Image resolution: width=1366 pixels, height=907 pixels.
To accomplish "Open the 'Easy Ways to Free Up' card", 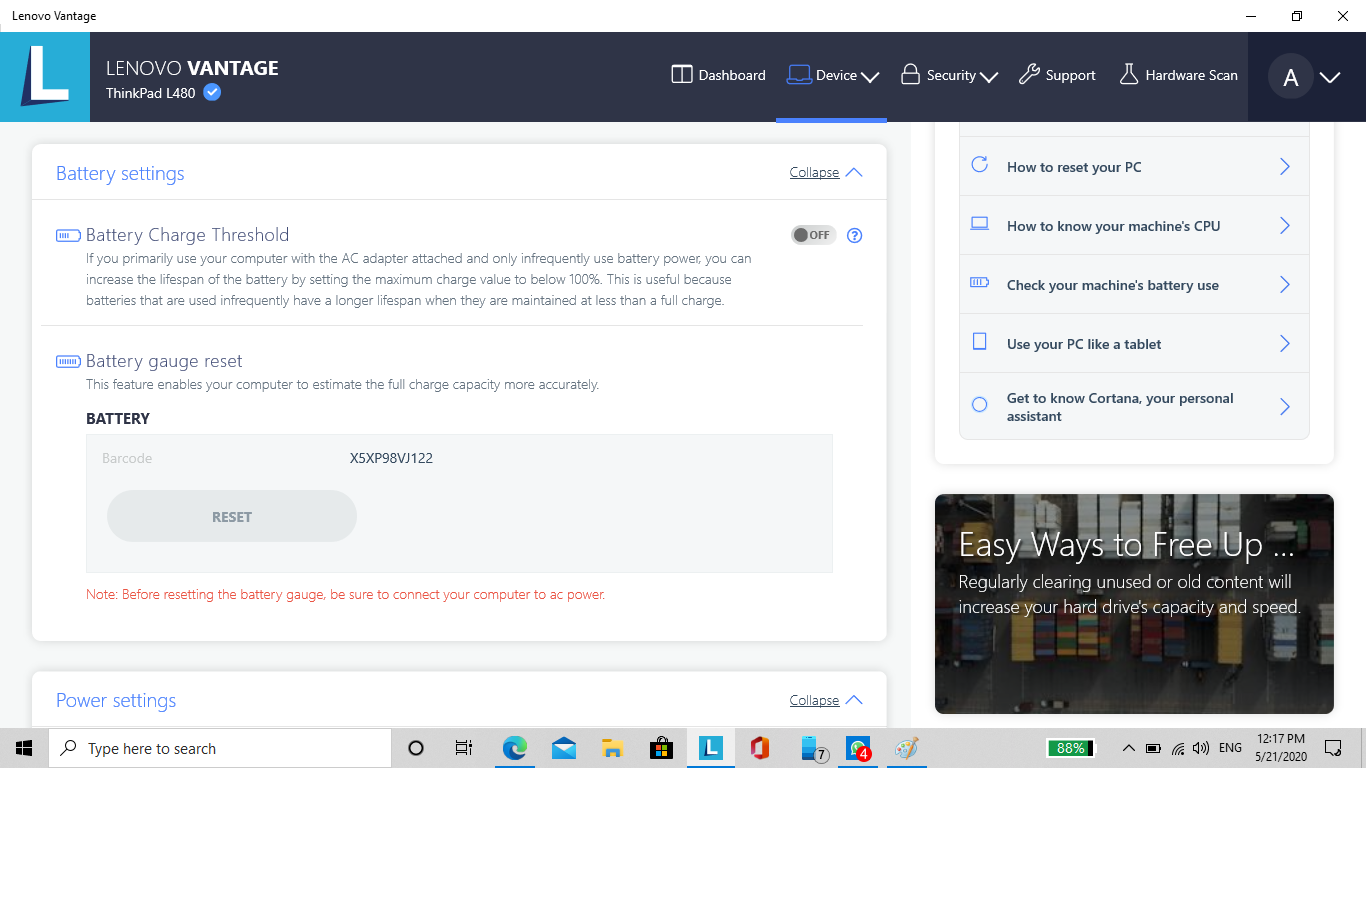I will [x=1134, y=603].
